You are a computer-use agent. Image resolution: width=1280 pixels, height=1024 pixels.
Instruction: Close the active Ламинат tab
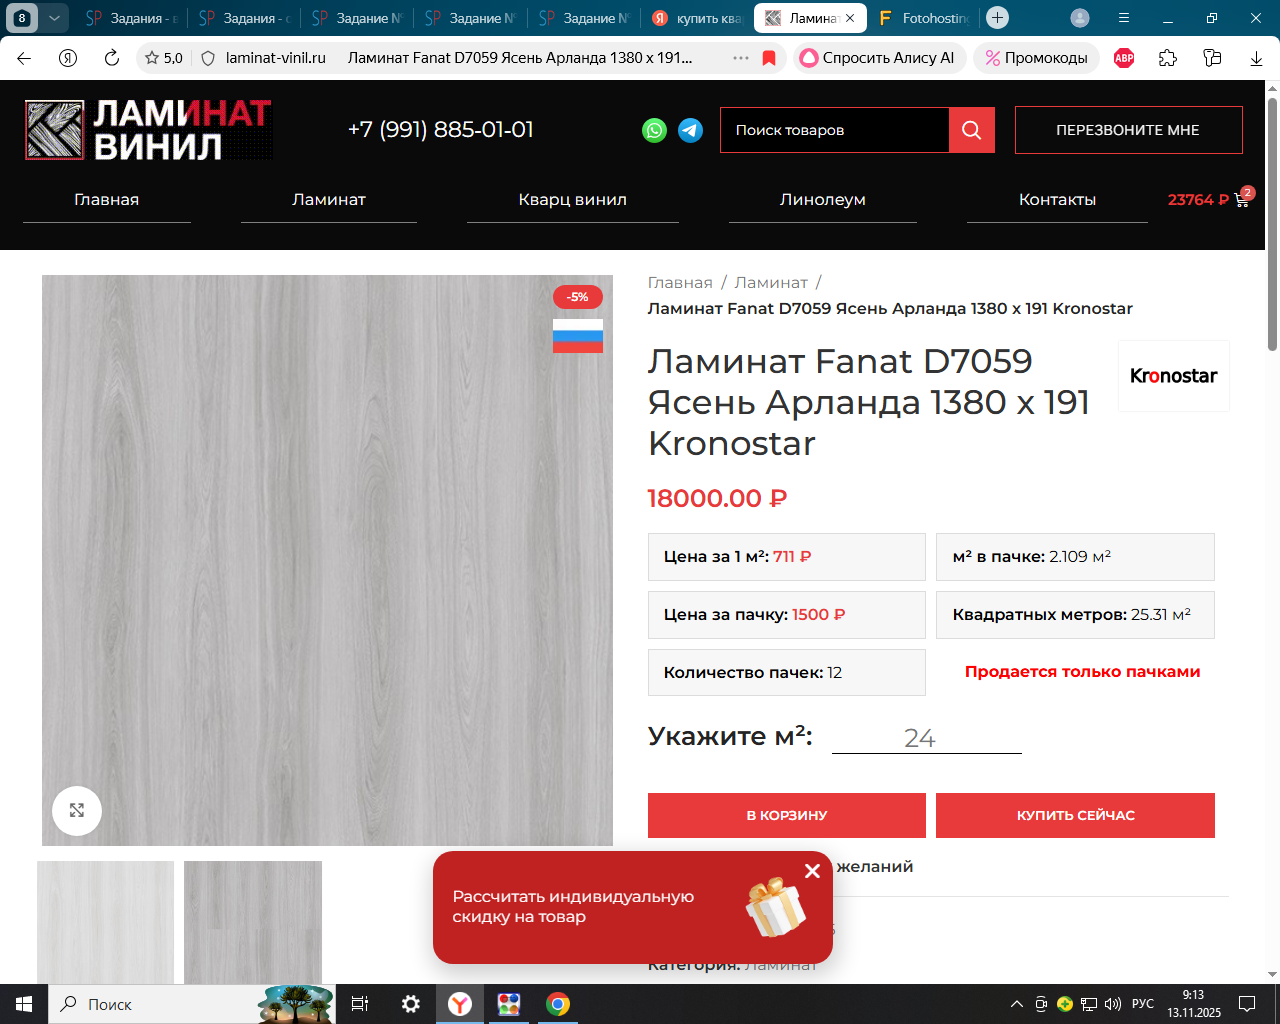[850, 18]
